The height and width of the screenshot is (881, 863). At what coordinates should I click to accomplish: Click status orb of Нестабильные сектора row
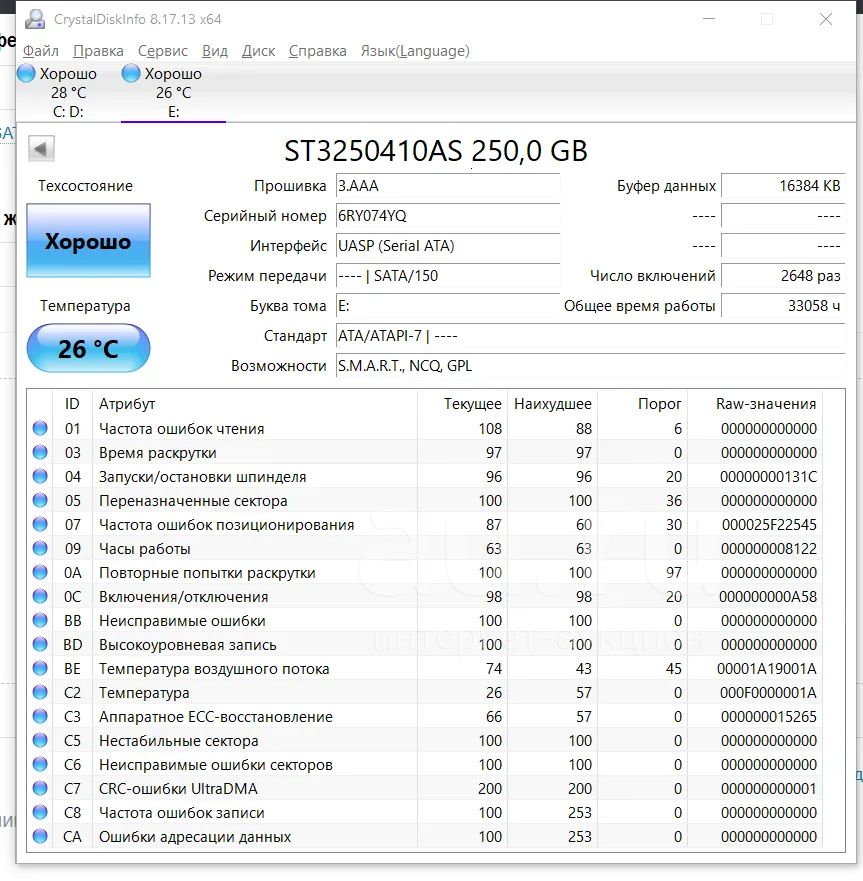[x=40, y=741]
